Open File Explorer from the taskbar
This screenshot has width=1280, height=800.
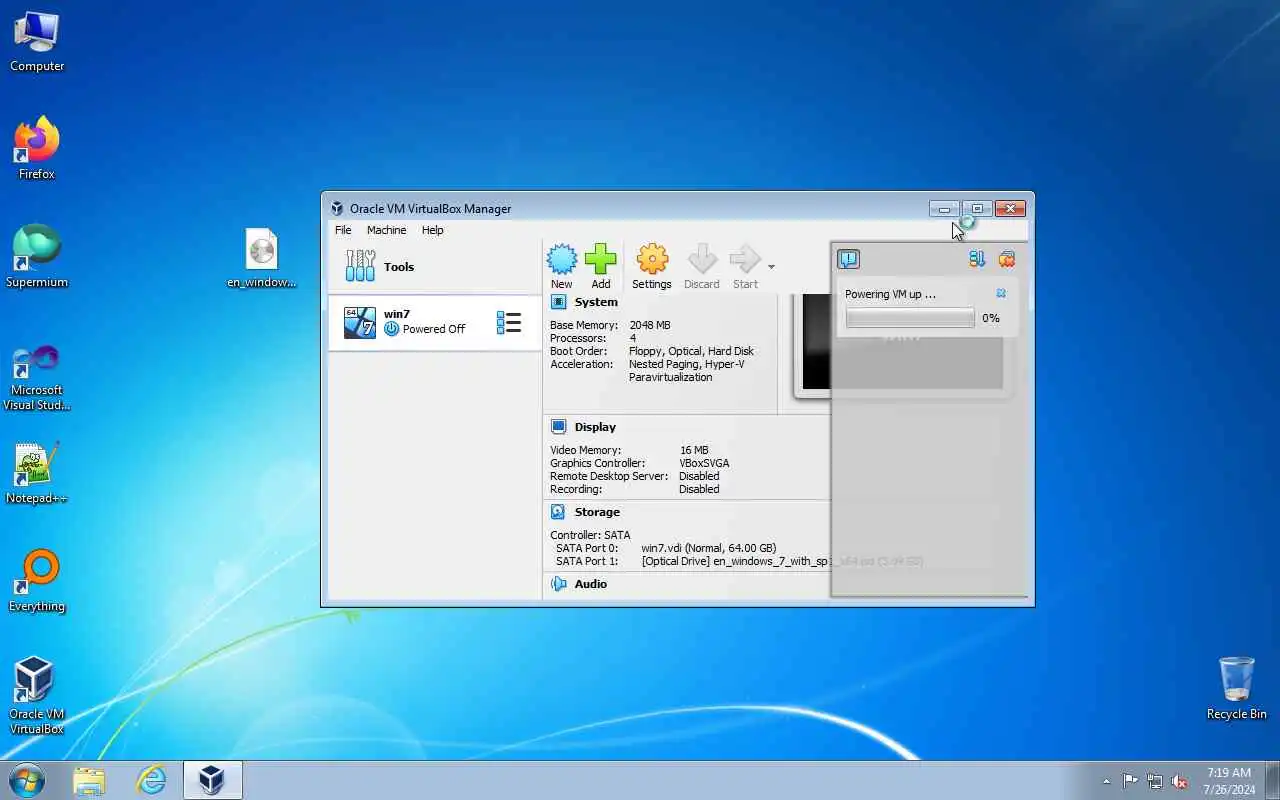[x=89, y=780]
